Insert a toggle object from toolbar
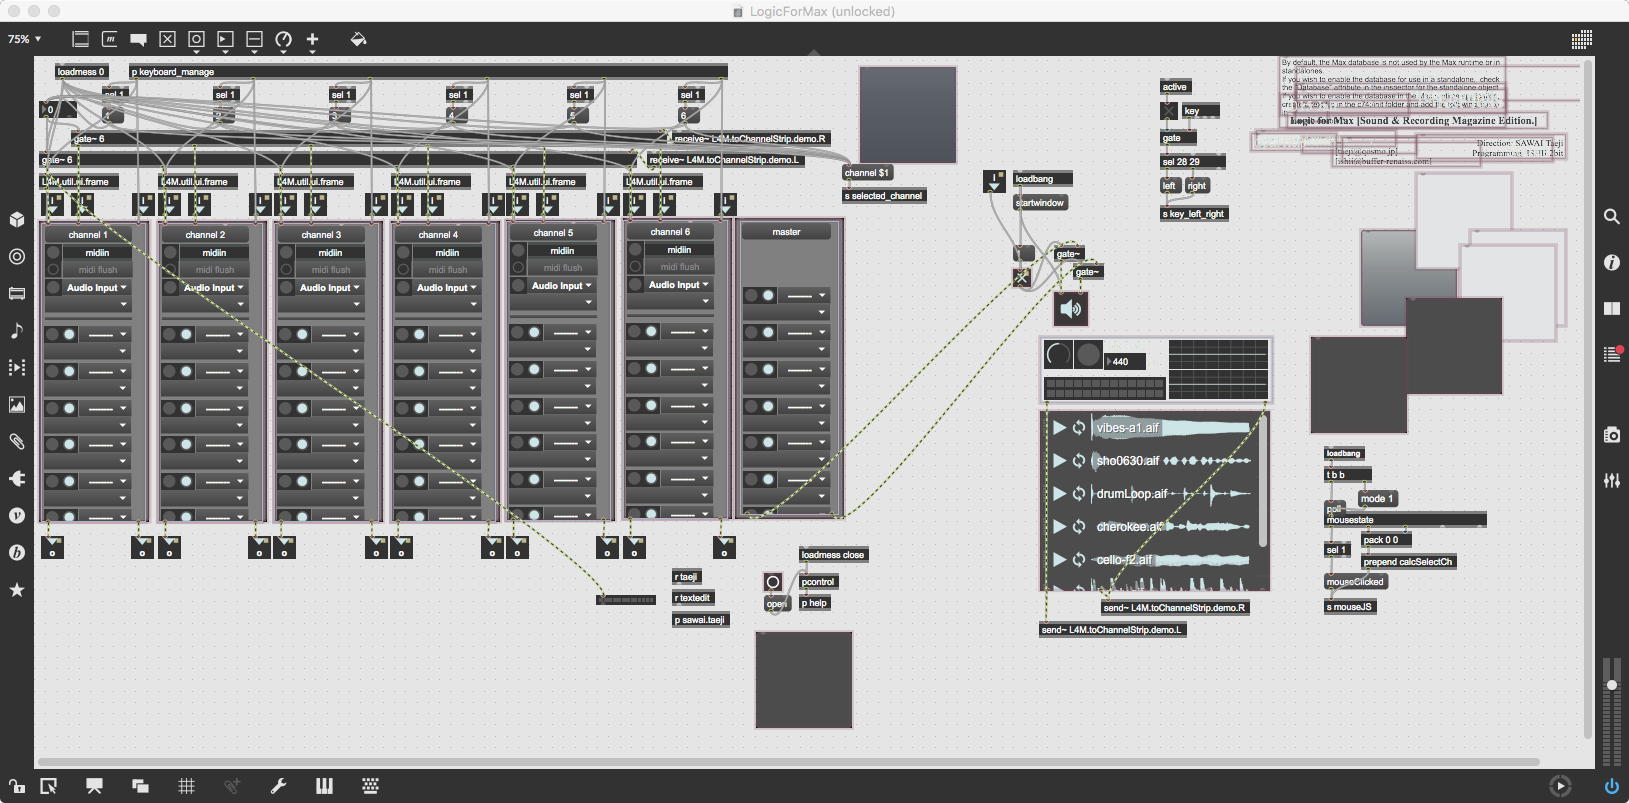This screenshot has width=1629, height=803. [167, 39]
